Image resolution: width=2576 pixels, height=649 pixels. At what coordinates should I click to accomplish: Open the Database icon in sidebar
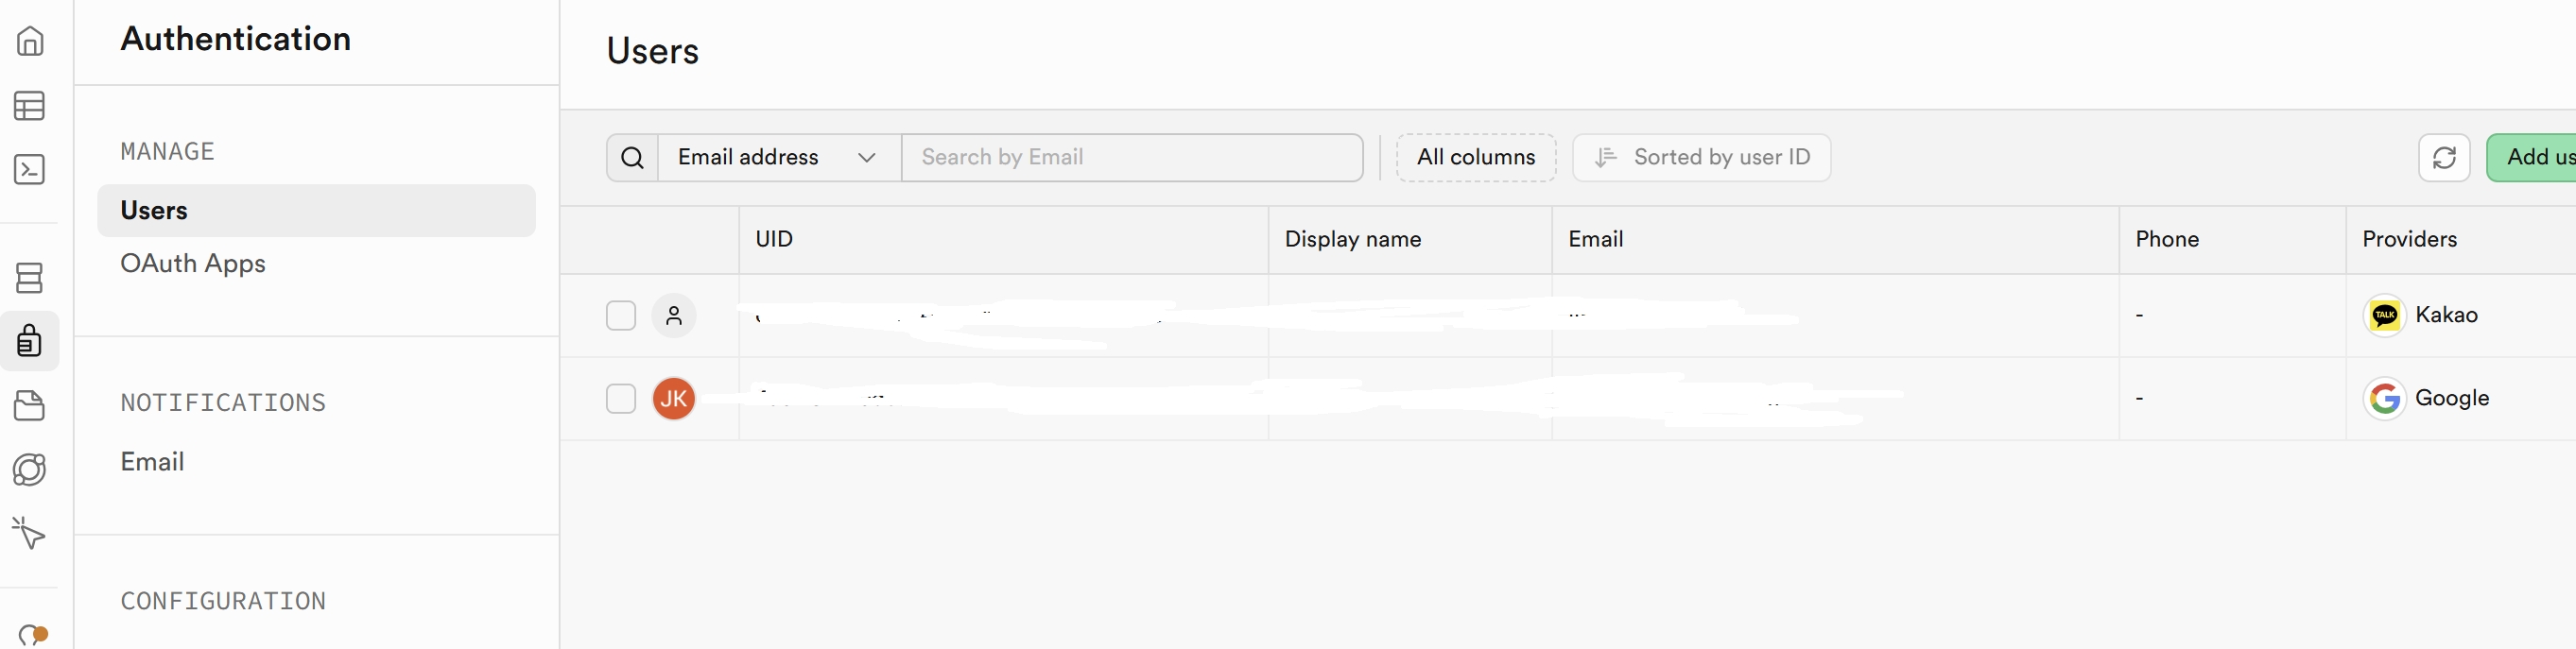pos(30,278)
